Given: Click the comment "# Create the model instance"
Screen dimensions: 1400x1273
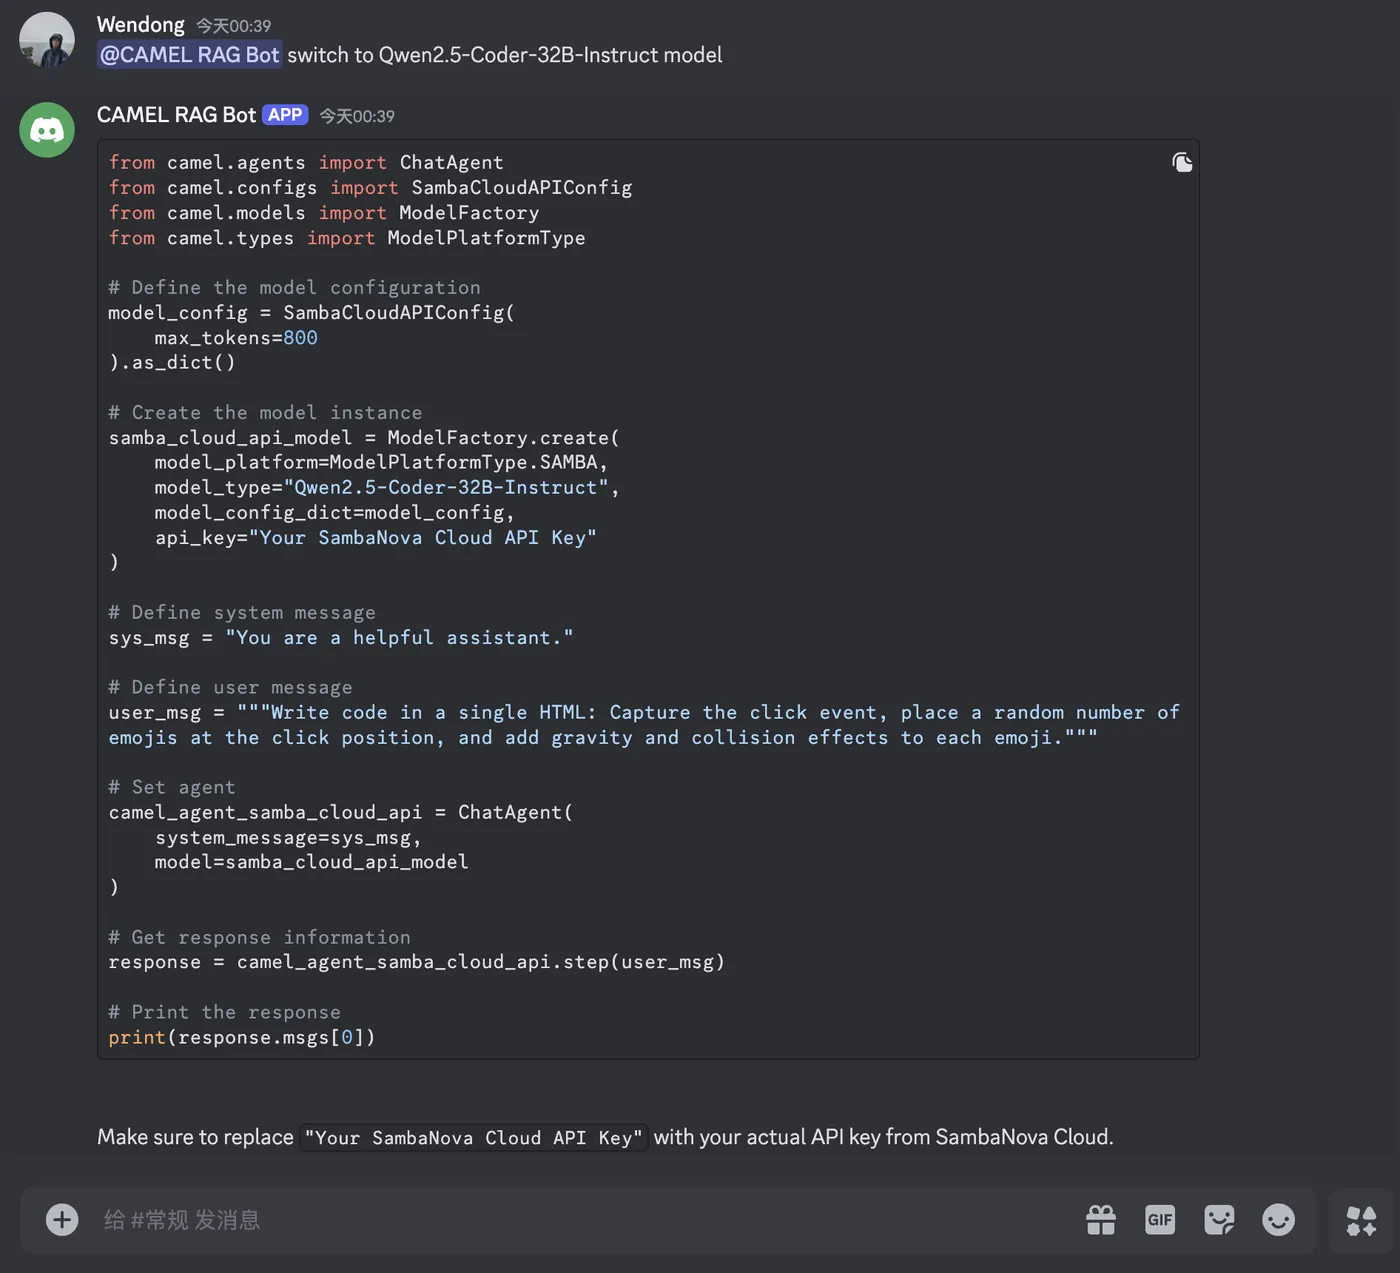Looking at the screenshot, I should (265, 412).
